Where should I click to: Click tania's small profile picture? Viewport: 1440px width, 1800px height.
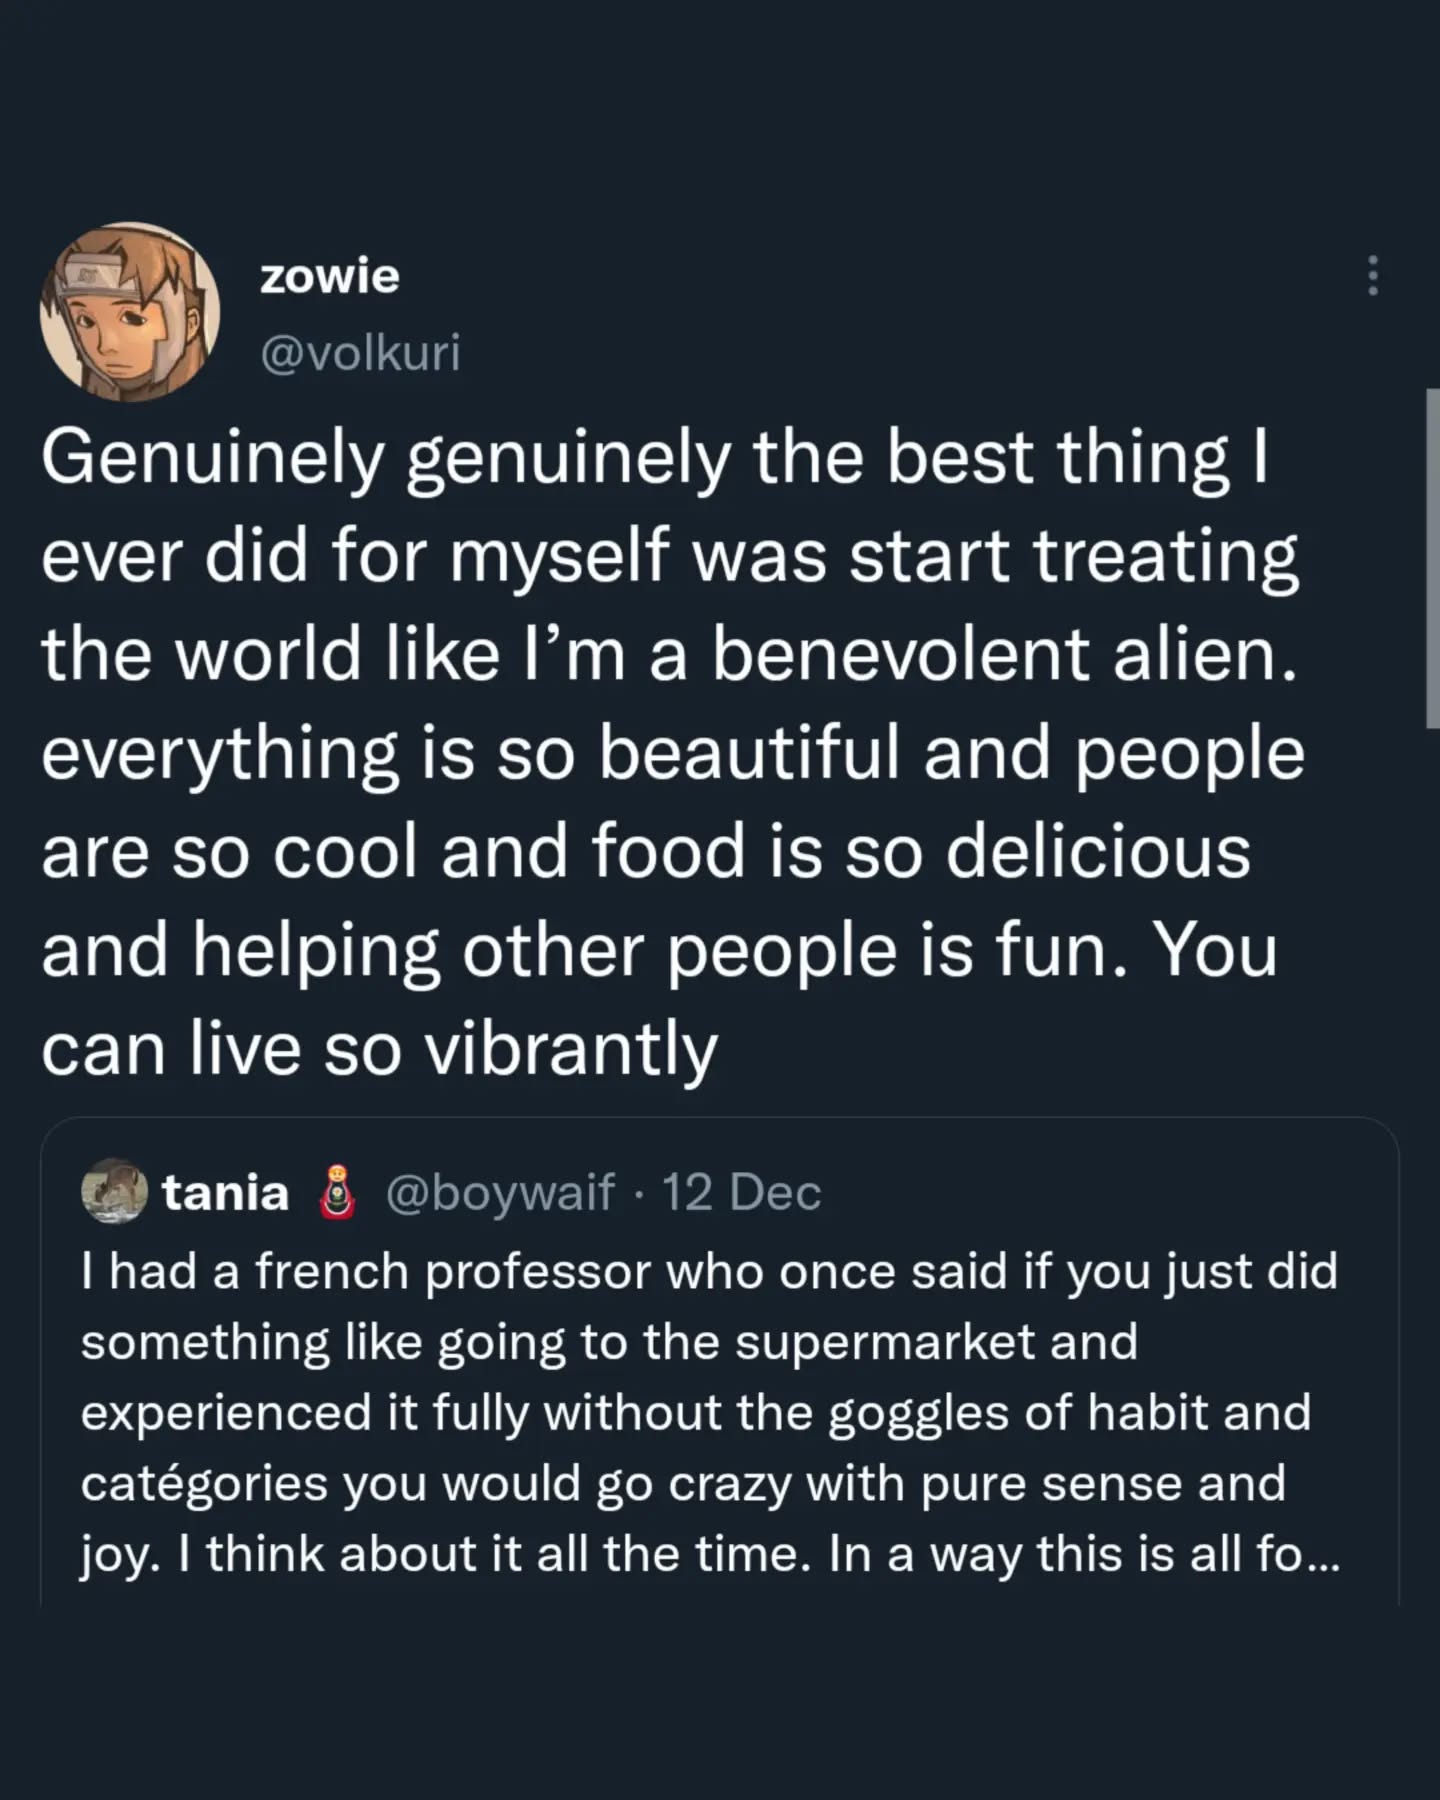(114, 1191)
